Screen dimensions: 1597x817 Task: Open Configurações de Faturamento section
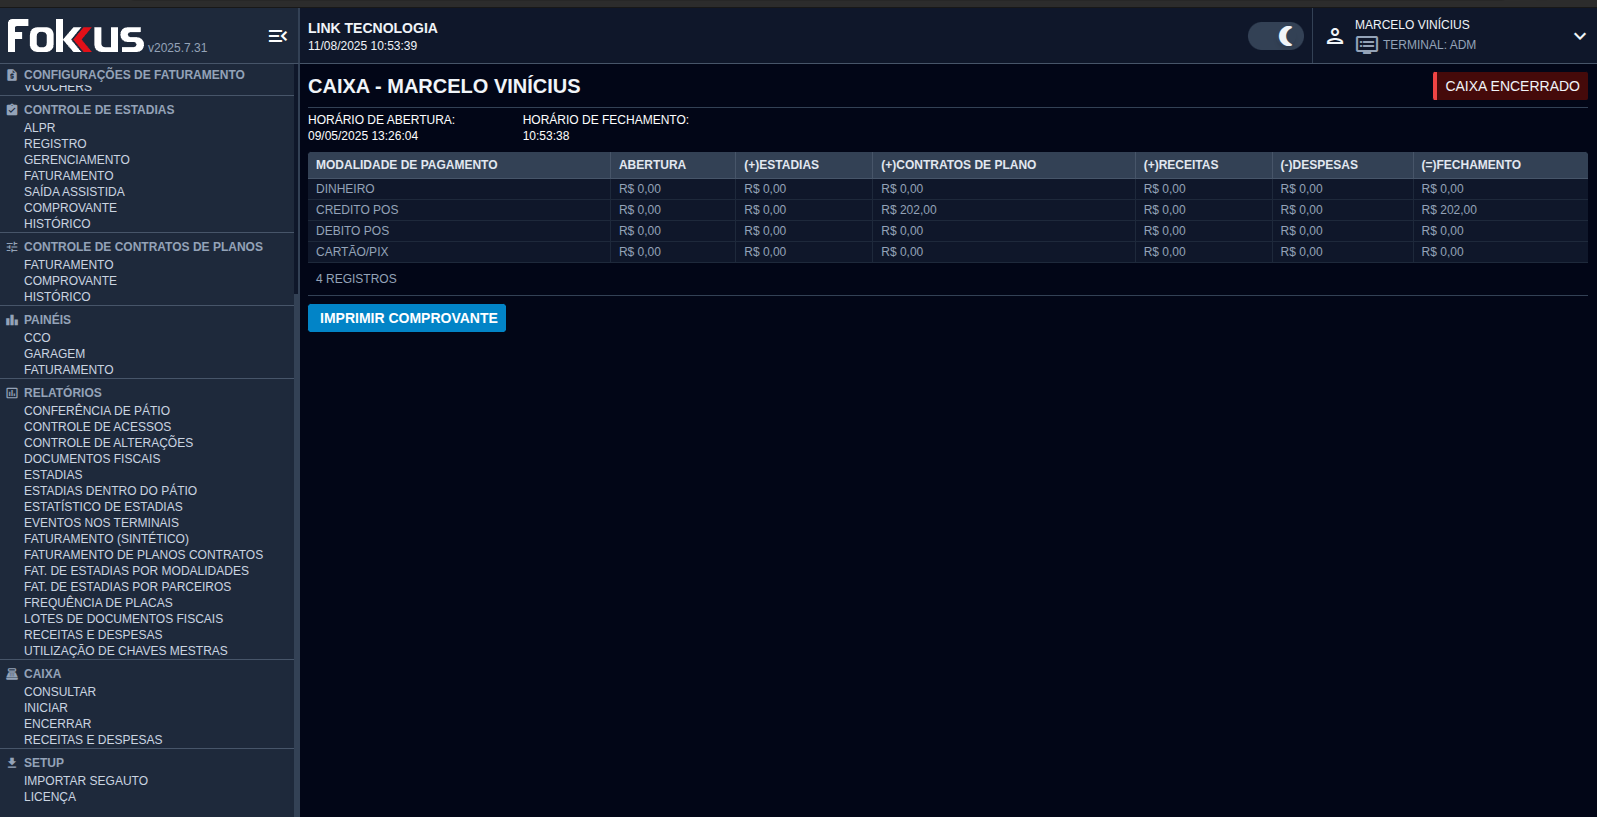[x=134, y=75]
